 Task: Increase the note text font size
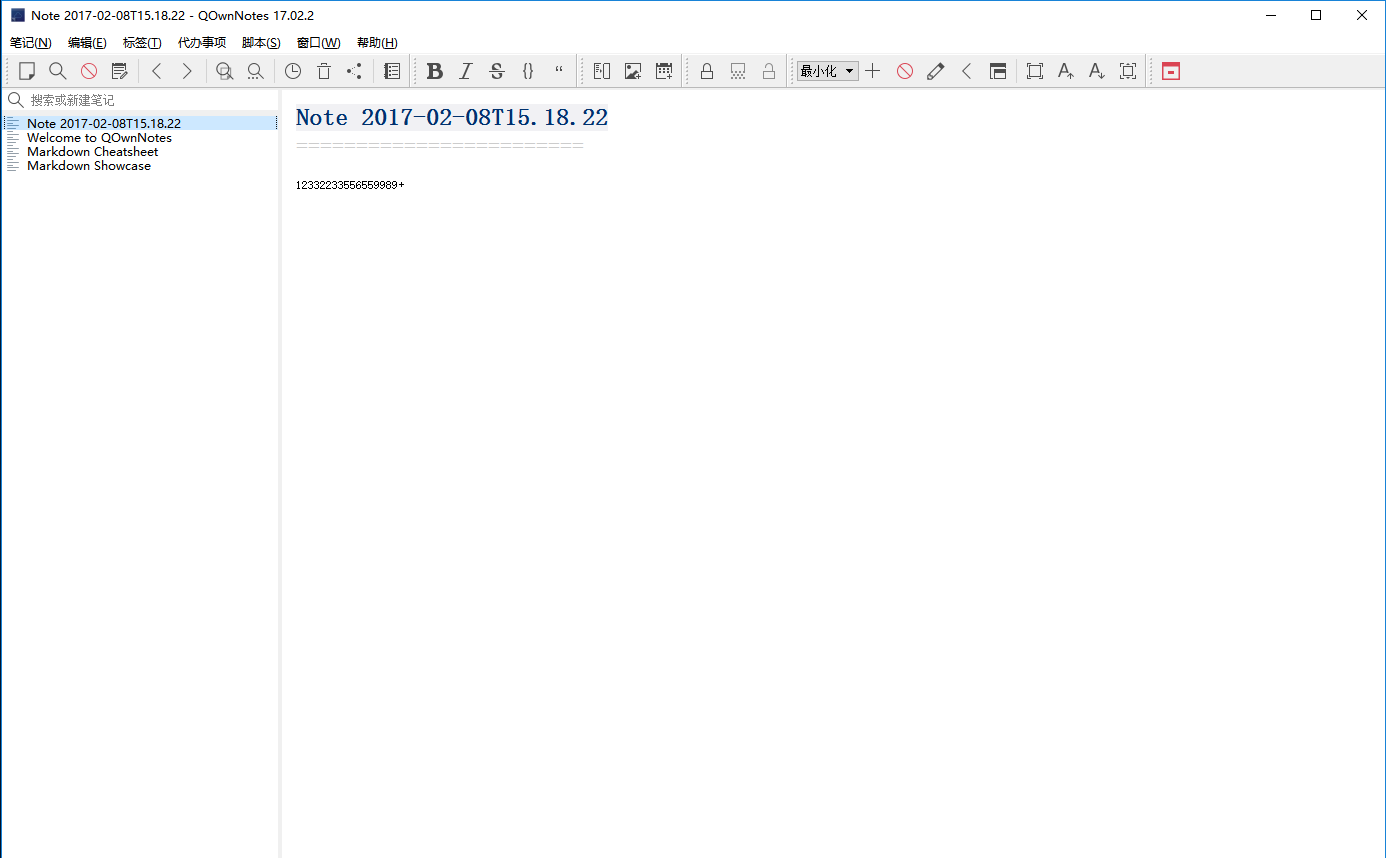pos(1066,71)
